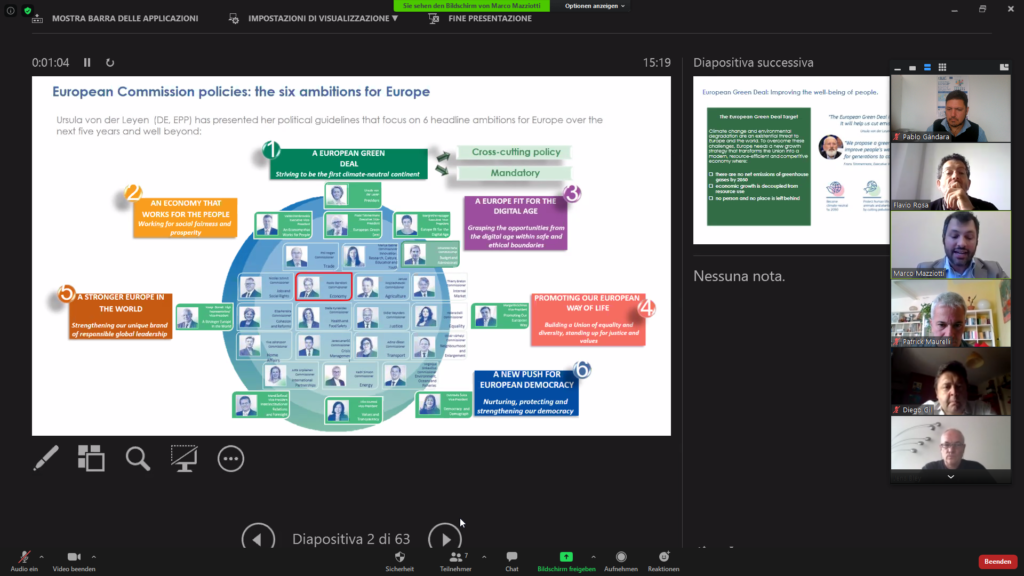Viewport: 1024px width, 576px height.
Task: Pause the presentation timer
Action: click(x=87, y=62)
